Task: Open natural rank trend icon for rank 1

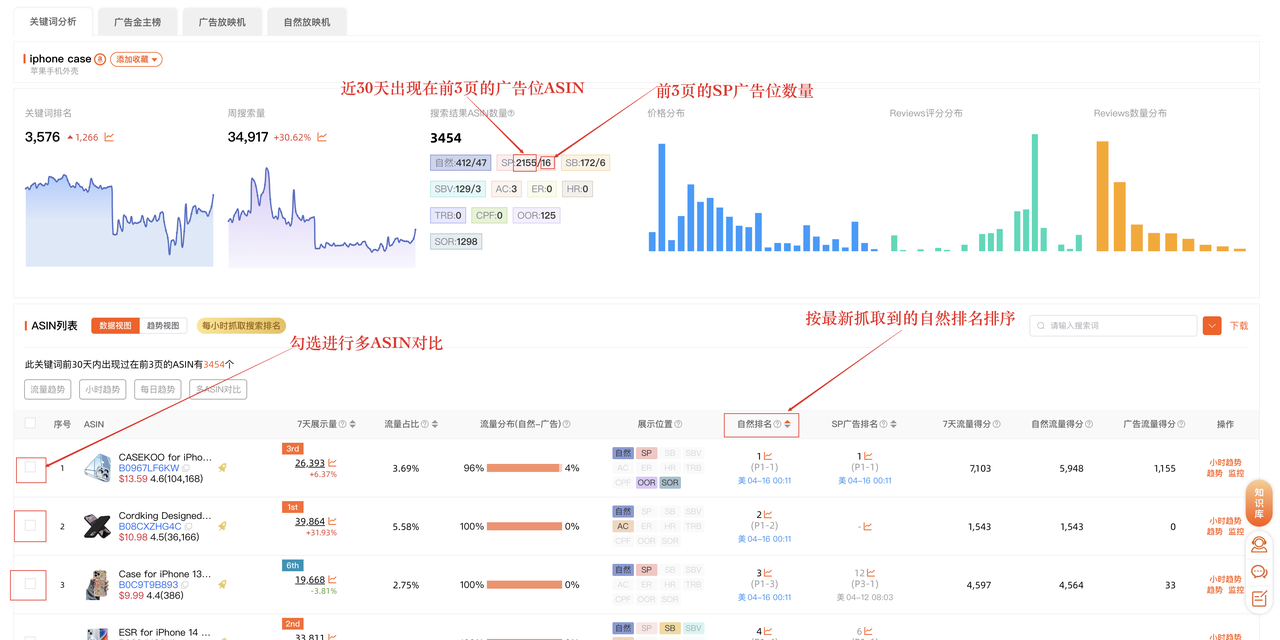Action: point(768,456)
